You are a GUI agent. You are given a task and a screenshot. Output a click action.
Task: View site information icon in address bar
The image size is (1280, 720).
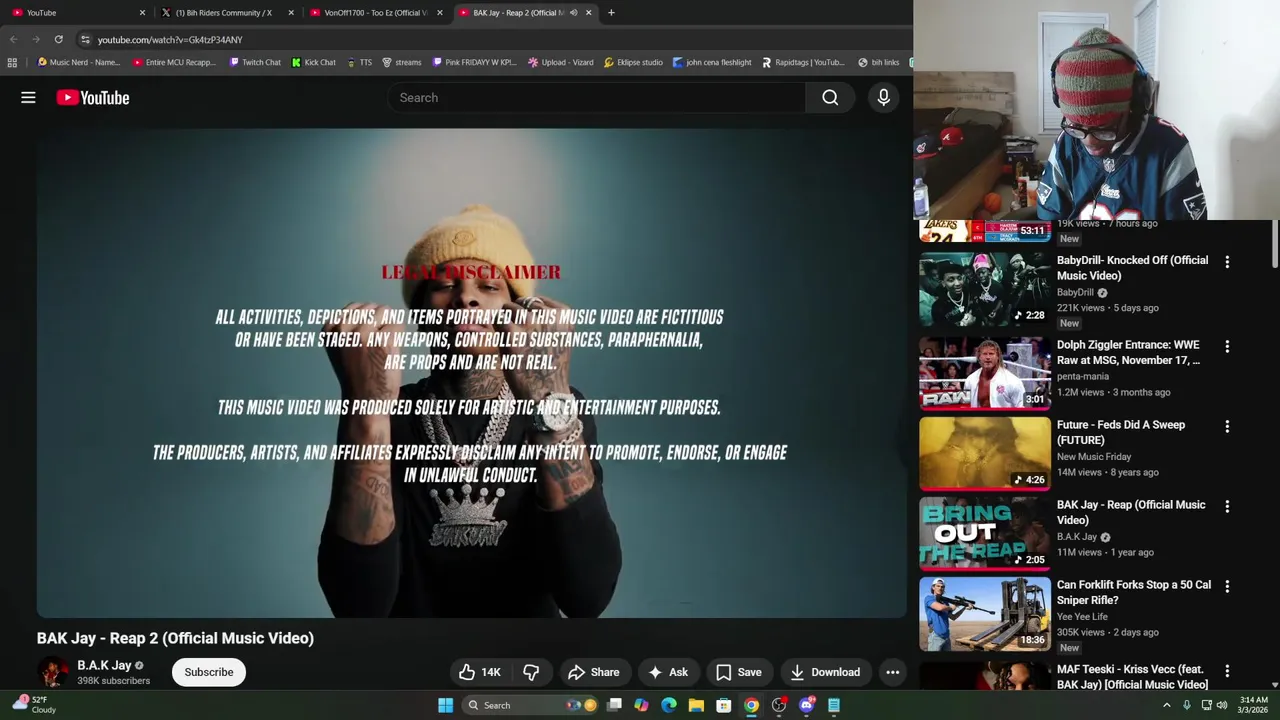[x=85, y=39]
